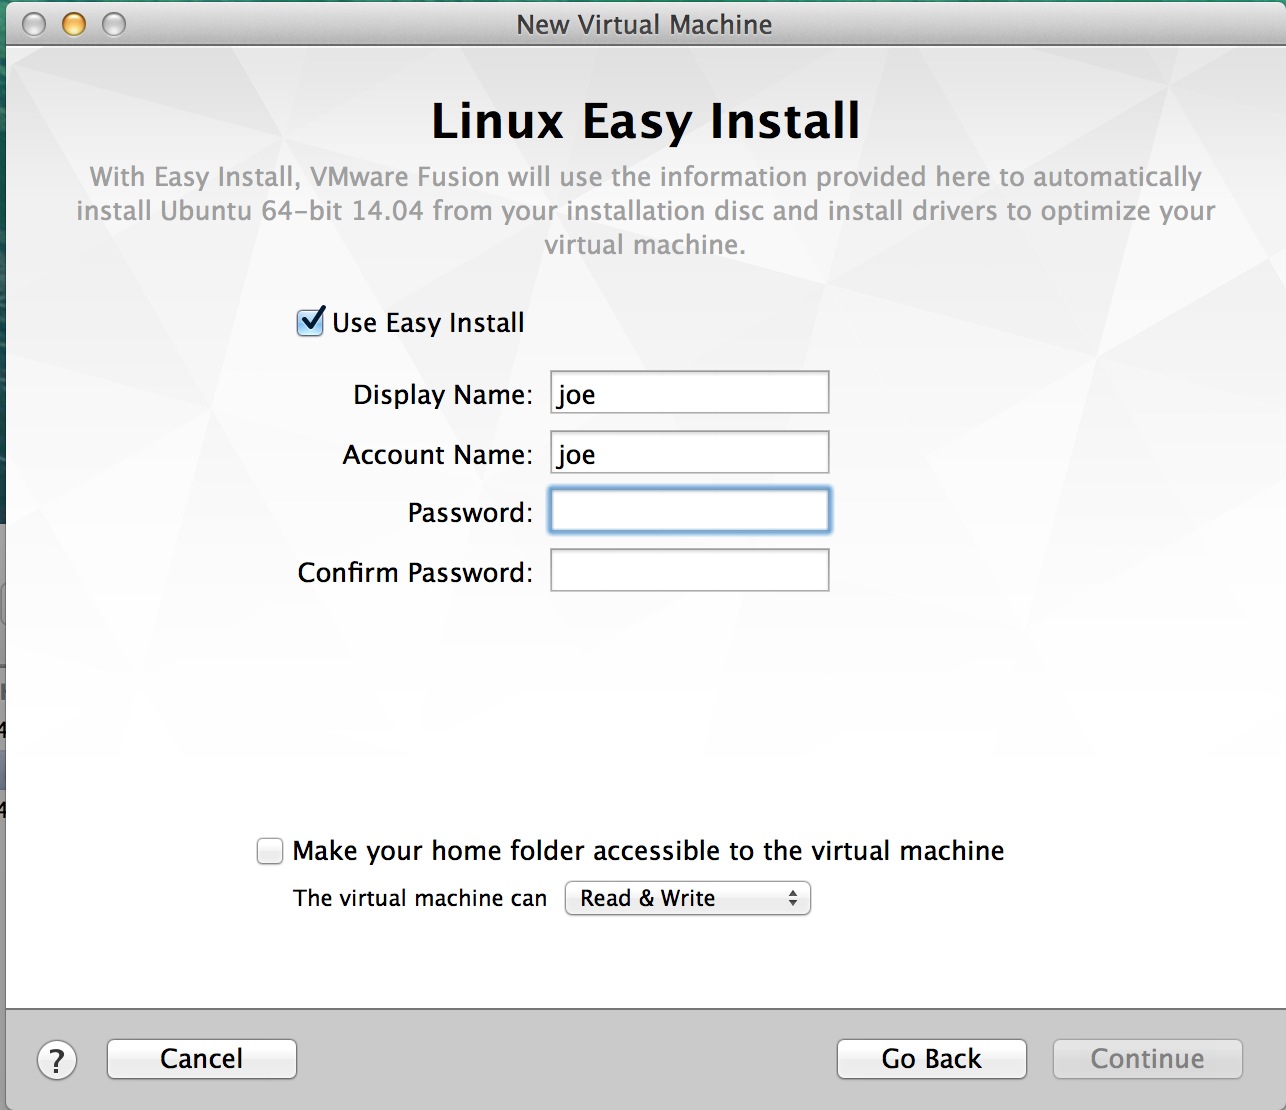This screenshot has width=1286, height=1110.
Task: Click the Easy Install description paragraph
Action: 645,211
